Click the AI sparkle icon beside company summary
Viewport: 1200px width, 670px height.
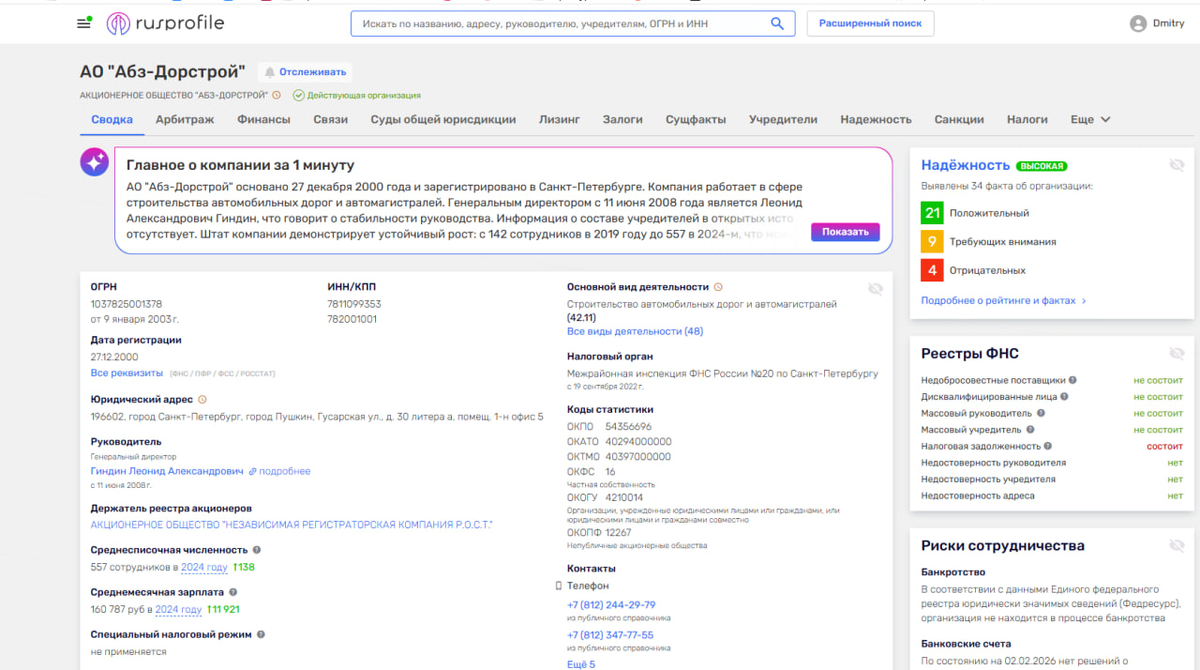point(94,160)
